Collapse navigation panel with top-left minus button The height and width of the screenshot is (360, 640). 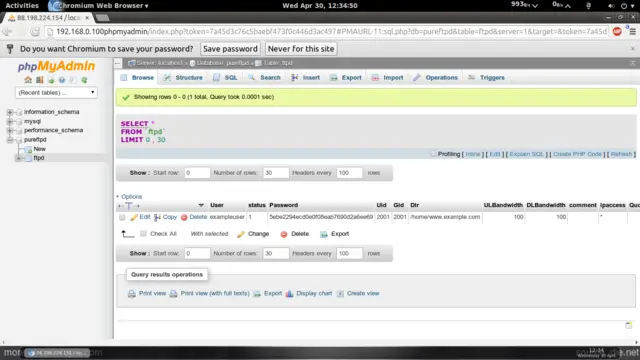tap(118, 63)
